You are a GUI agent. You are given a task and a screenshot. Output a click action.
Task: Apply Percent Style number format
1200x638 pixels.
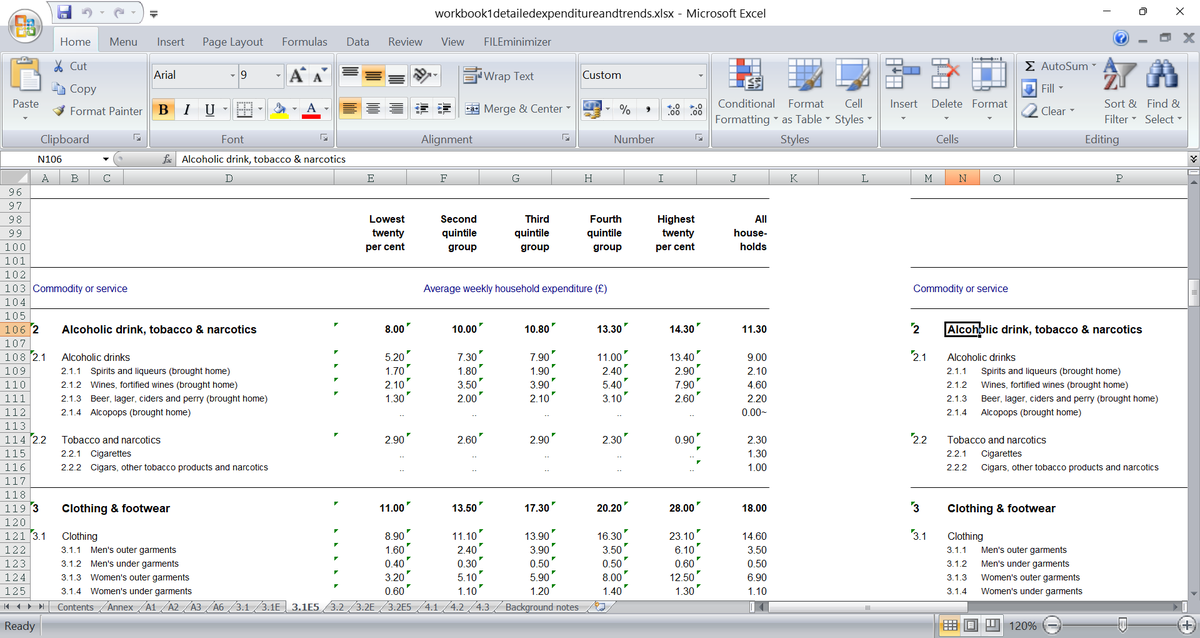(x=625, y=109)
